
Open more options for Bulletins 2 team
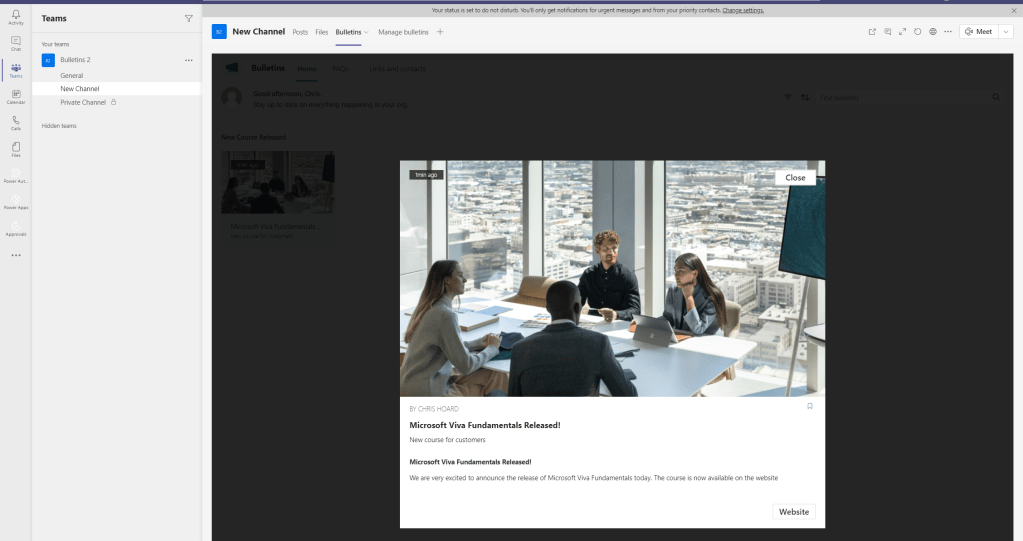[x=189, y=60]
